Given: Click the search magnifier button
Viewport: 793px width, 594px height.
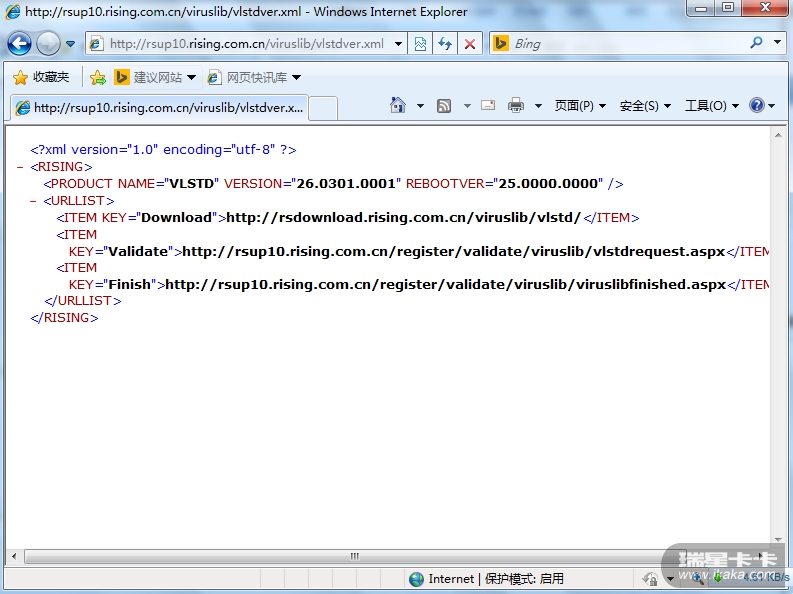Looking at the screenshot, I should click(x=757, y=43).
